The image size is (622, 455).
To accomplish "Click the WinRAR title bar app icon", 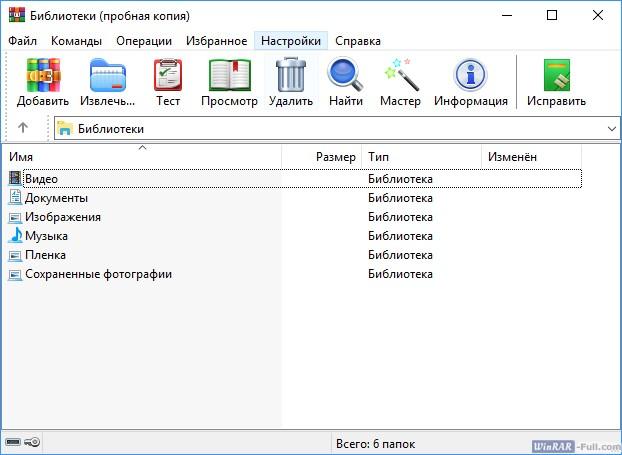I will click(17, 15).
